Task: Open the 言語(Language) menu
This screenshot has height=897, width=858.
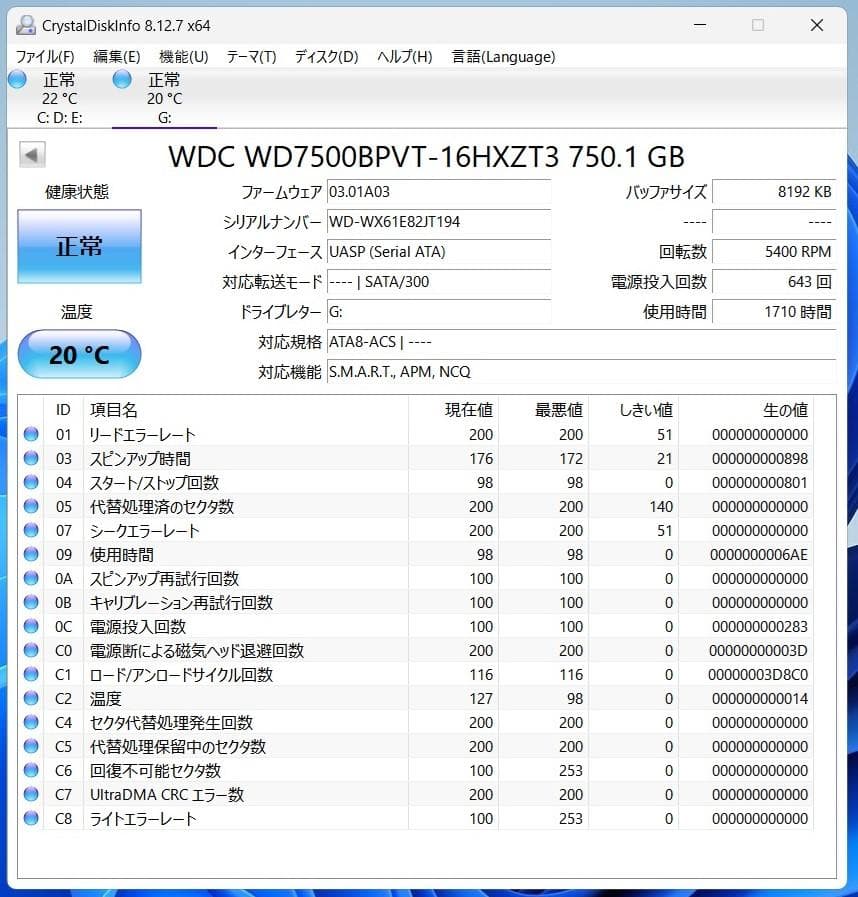Action: point(503,57)
